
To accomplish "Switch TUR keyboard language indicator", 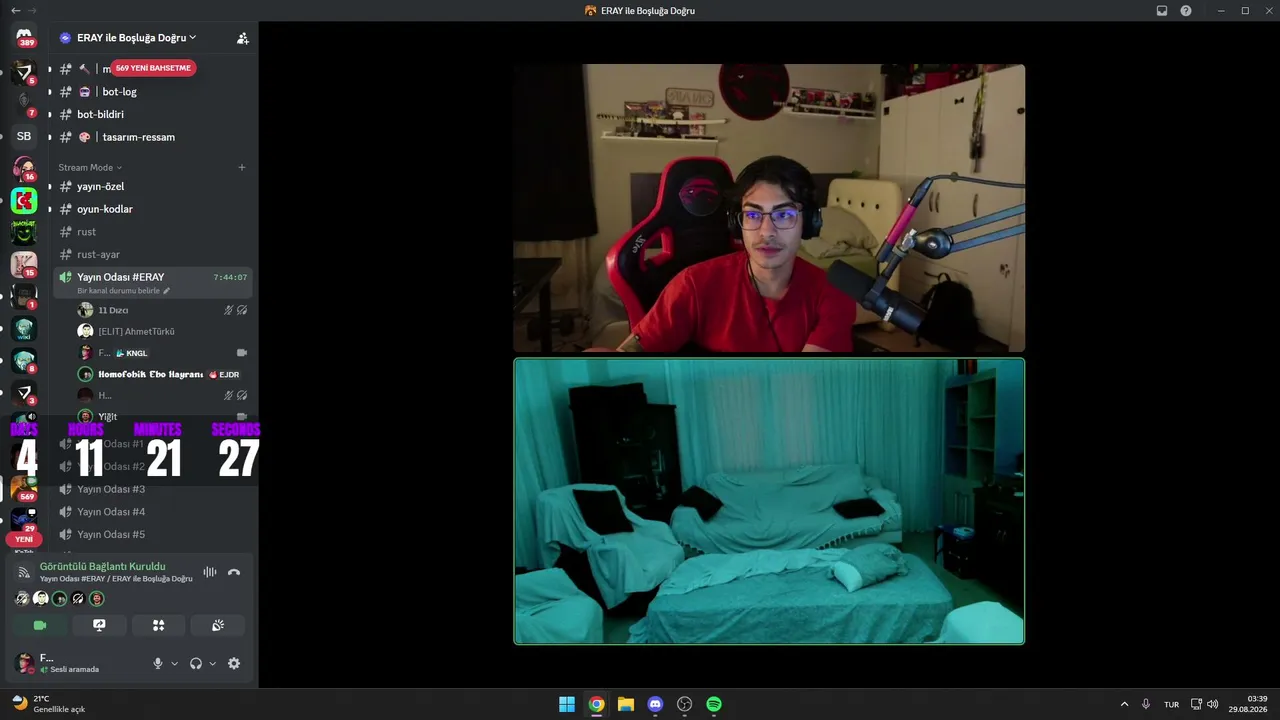I will [x=1171, y=705].
